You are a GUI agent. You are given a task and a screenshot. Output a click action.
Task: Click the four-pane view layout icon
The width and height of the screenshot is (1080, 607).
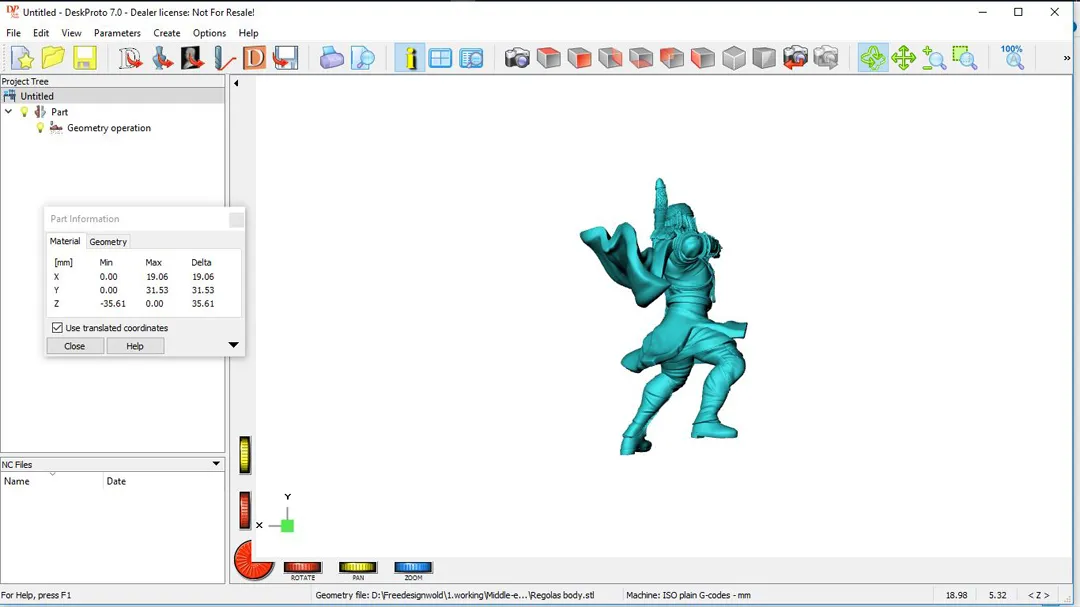coord(440,58)
